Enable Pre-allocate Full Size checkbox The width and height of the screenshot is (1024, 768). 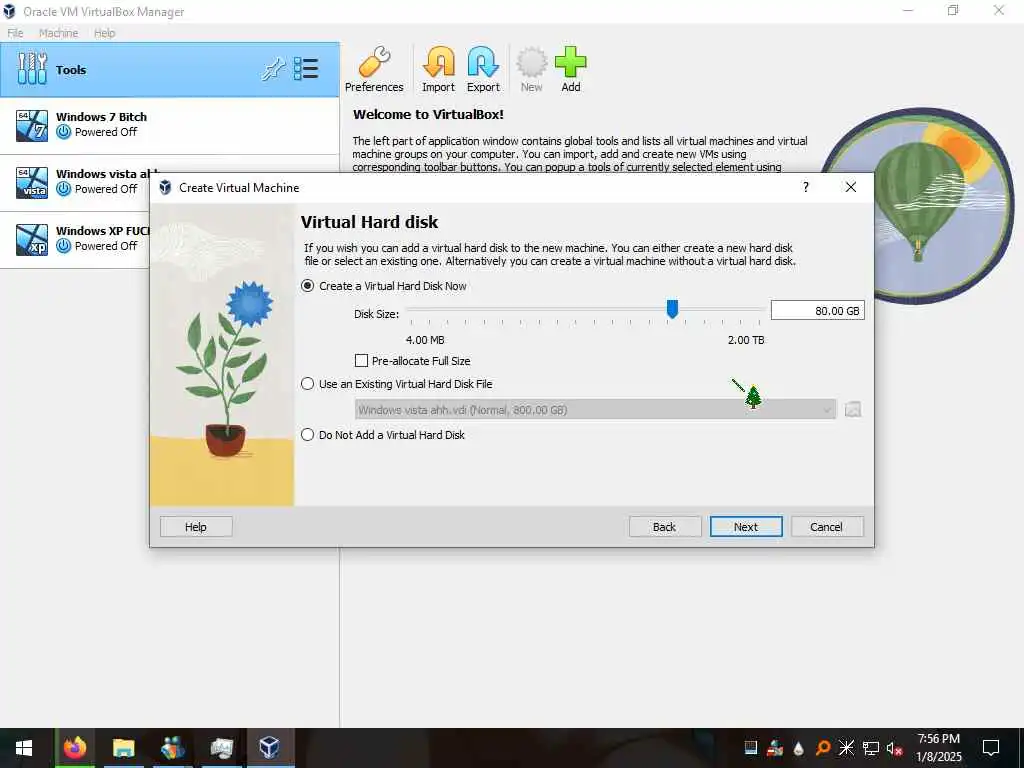[x=361, y=360]
